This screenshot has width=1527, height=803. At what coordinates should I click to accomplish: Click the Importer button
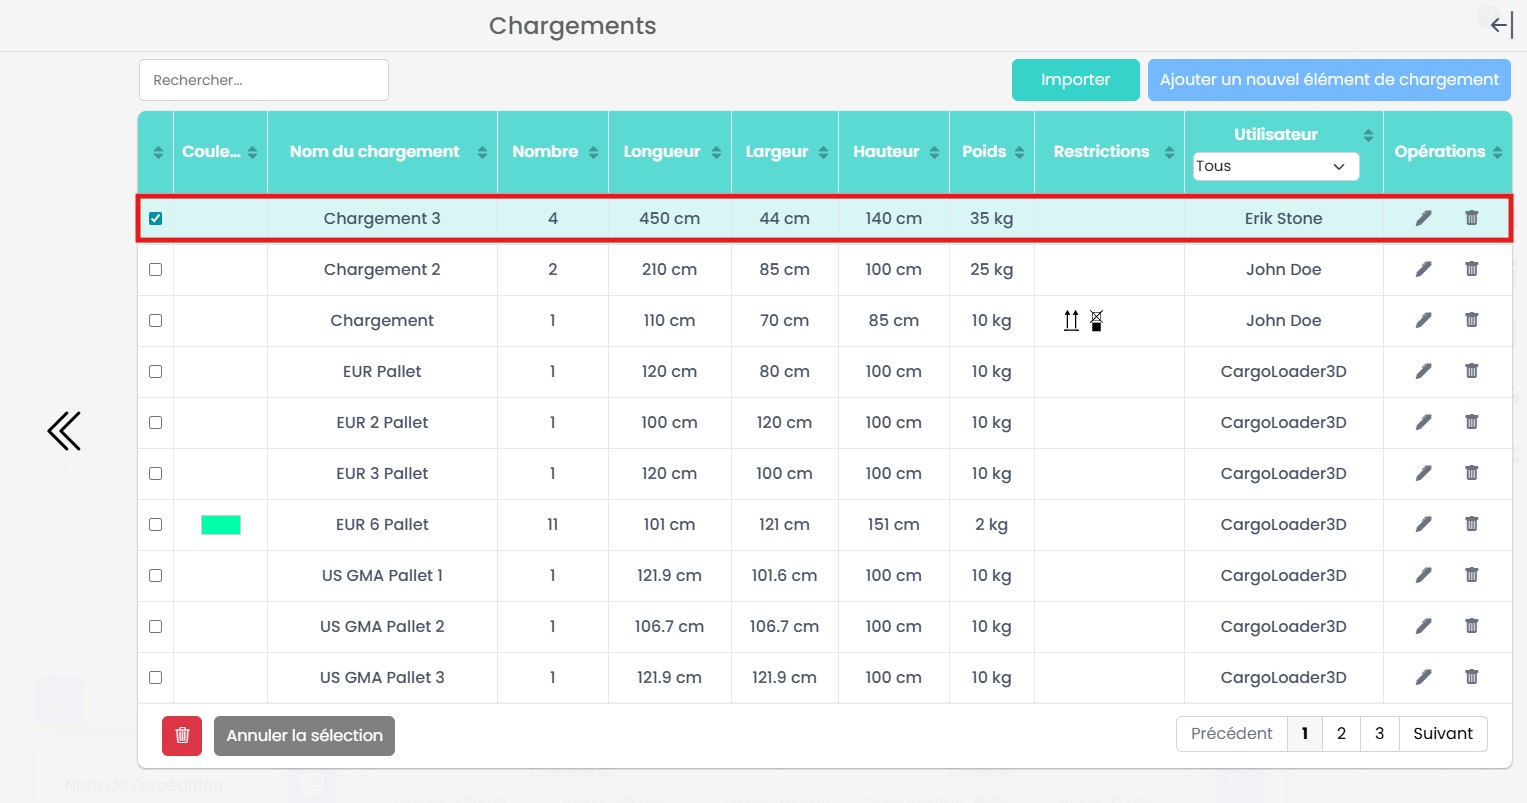pos(1075,80)
